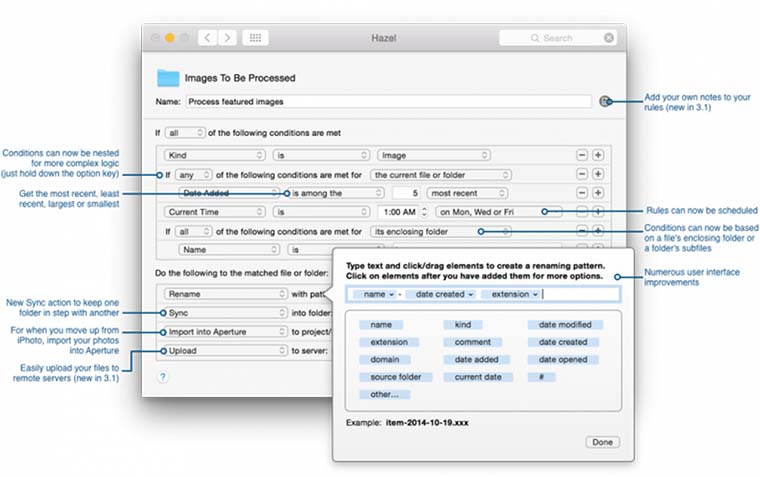
Task: Click the forward navigation arrow in toolbar
Action: pos(227,37)
